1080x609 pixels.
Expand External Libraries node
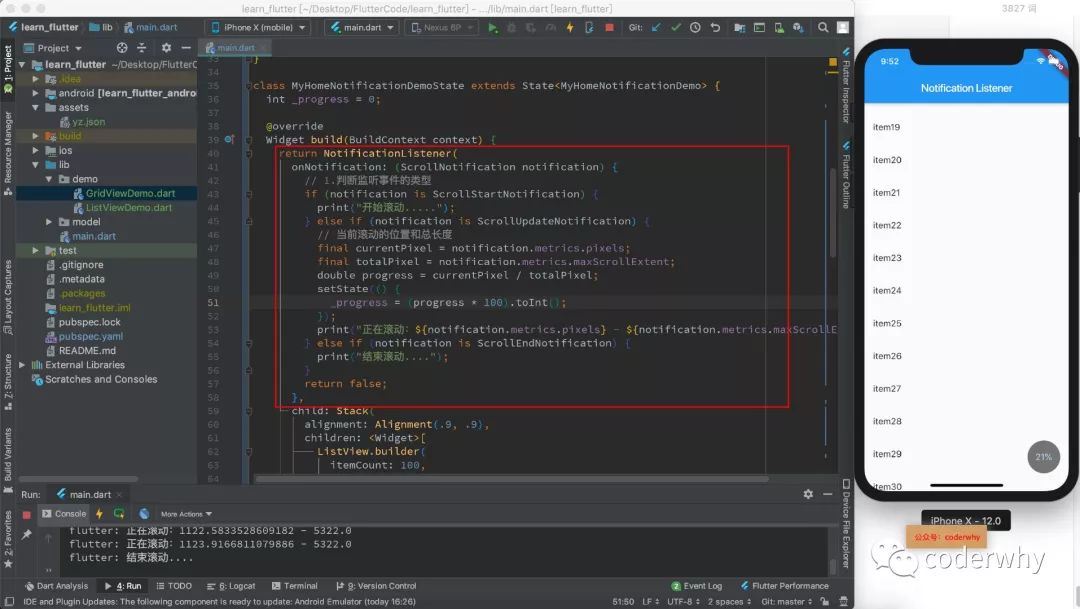tap(22, 364)
